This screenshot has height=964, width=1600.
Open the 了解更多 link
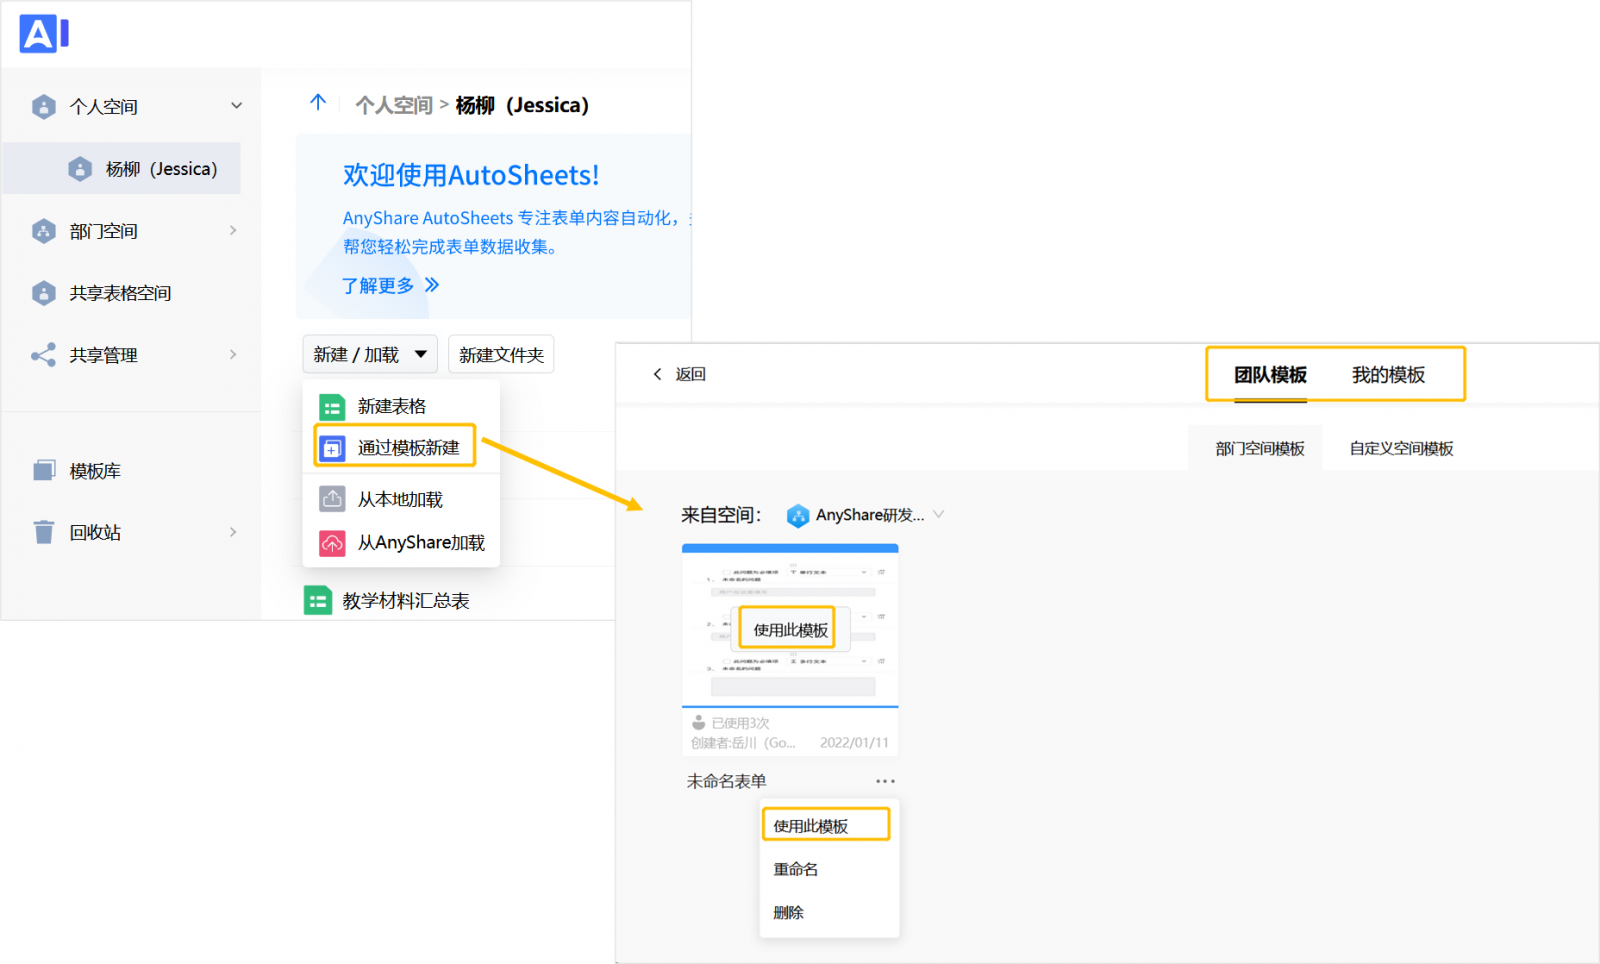click(x=378, y=286)
